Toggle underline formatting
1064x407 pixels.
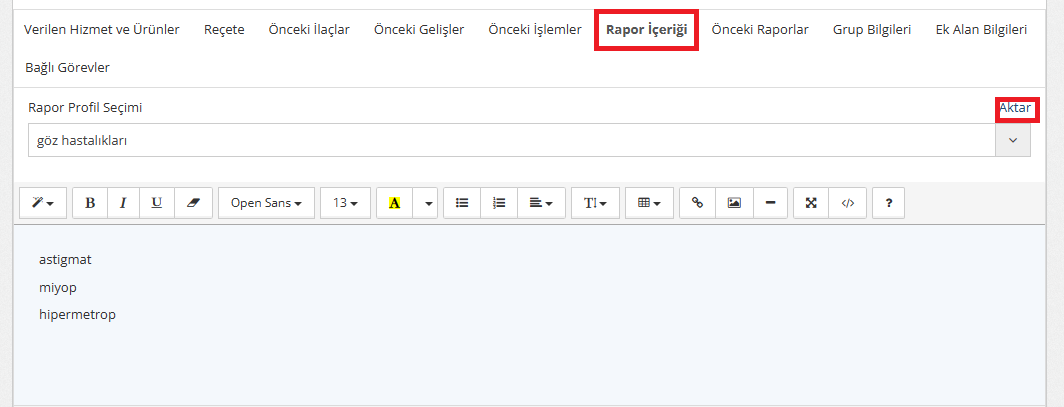click(157, 203)
